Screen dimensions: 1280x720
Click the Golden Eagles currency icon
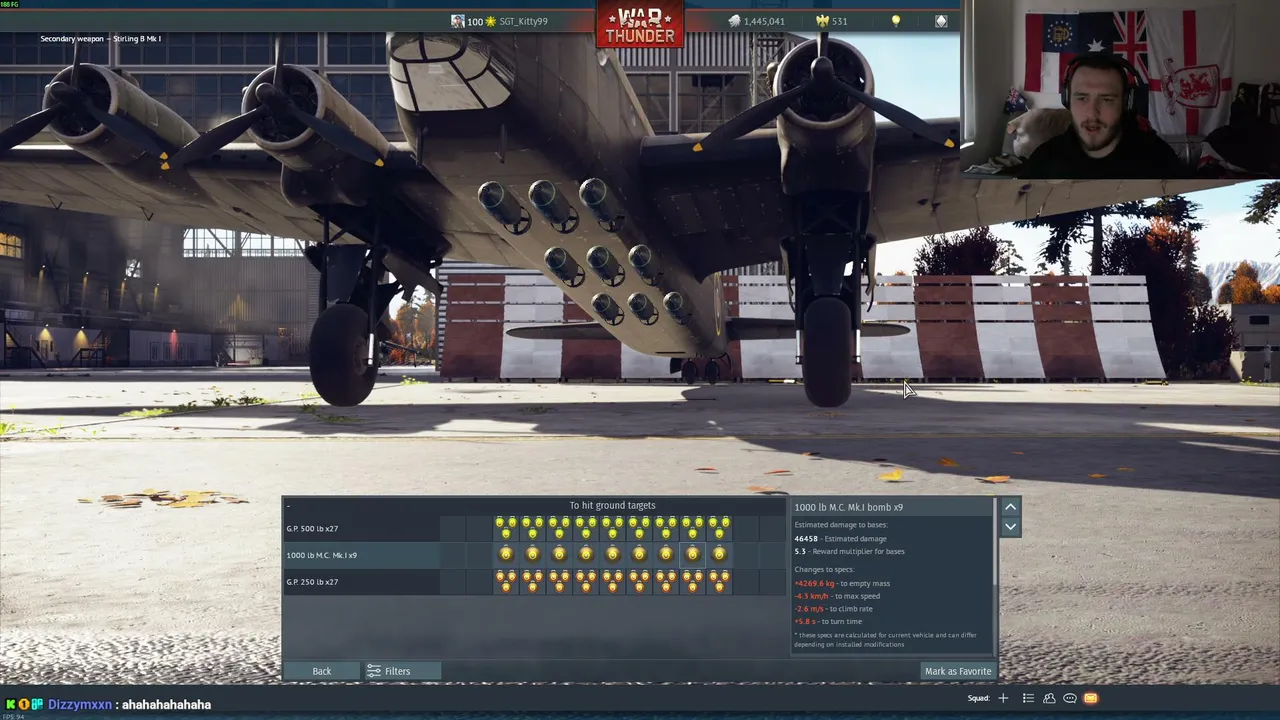point(822,21)
